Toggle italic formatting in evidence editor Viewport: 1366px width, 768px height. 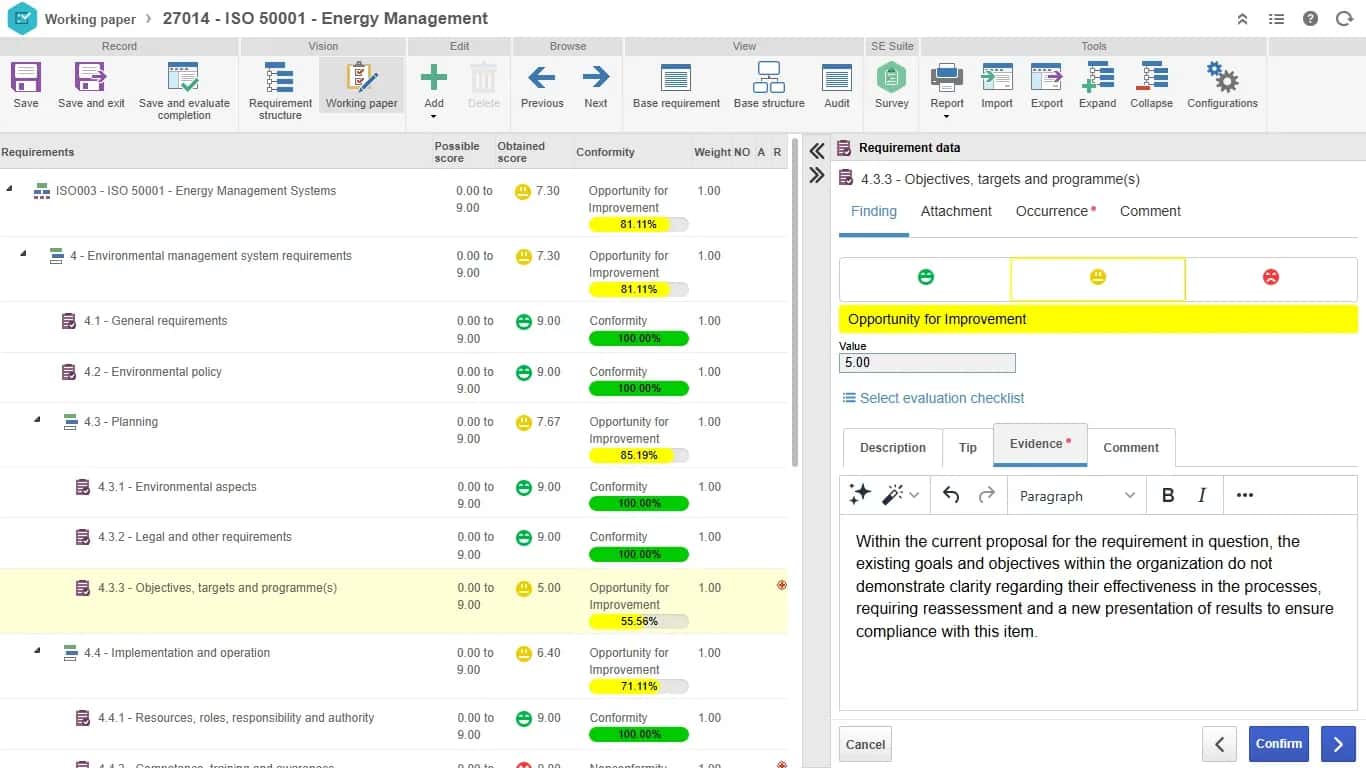tap(1202, 495)
